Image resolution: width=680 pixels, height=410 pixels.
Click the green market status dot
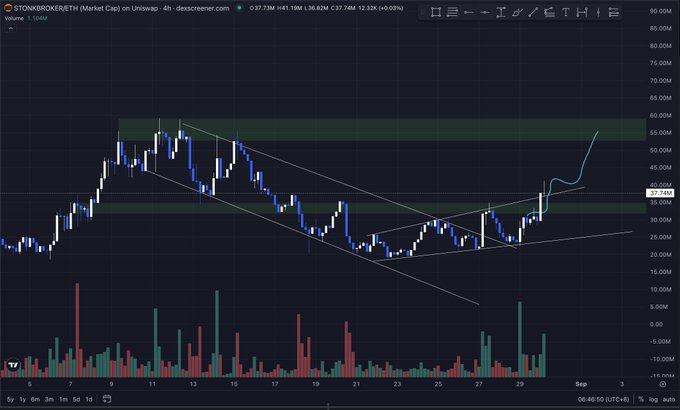pyautogui.click(x=239, y=8)
